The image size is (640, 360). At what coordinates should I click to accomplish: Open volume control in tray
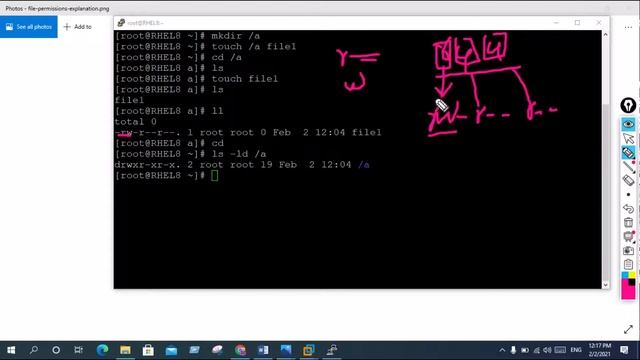pos(547,350)
